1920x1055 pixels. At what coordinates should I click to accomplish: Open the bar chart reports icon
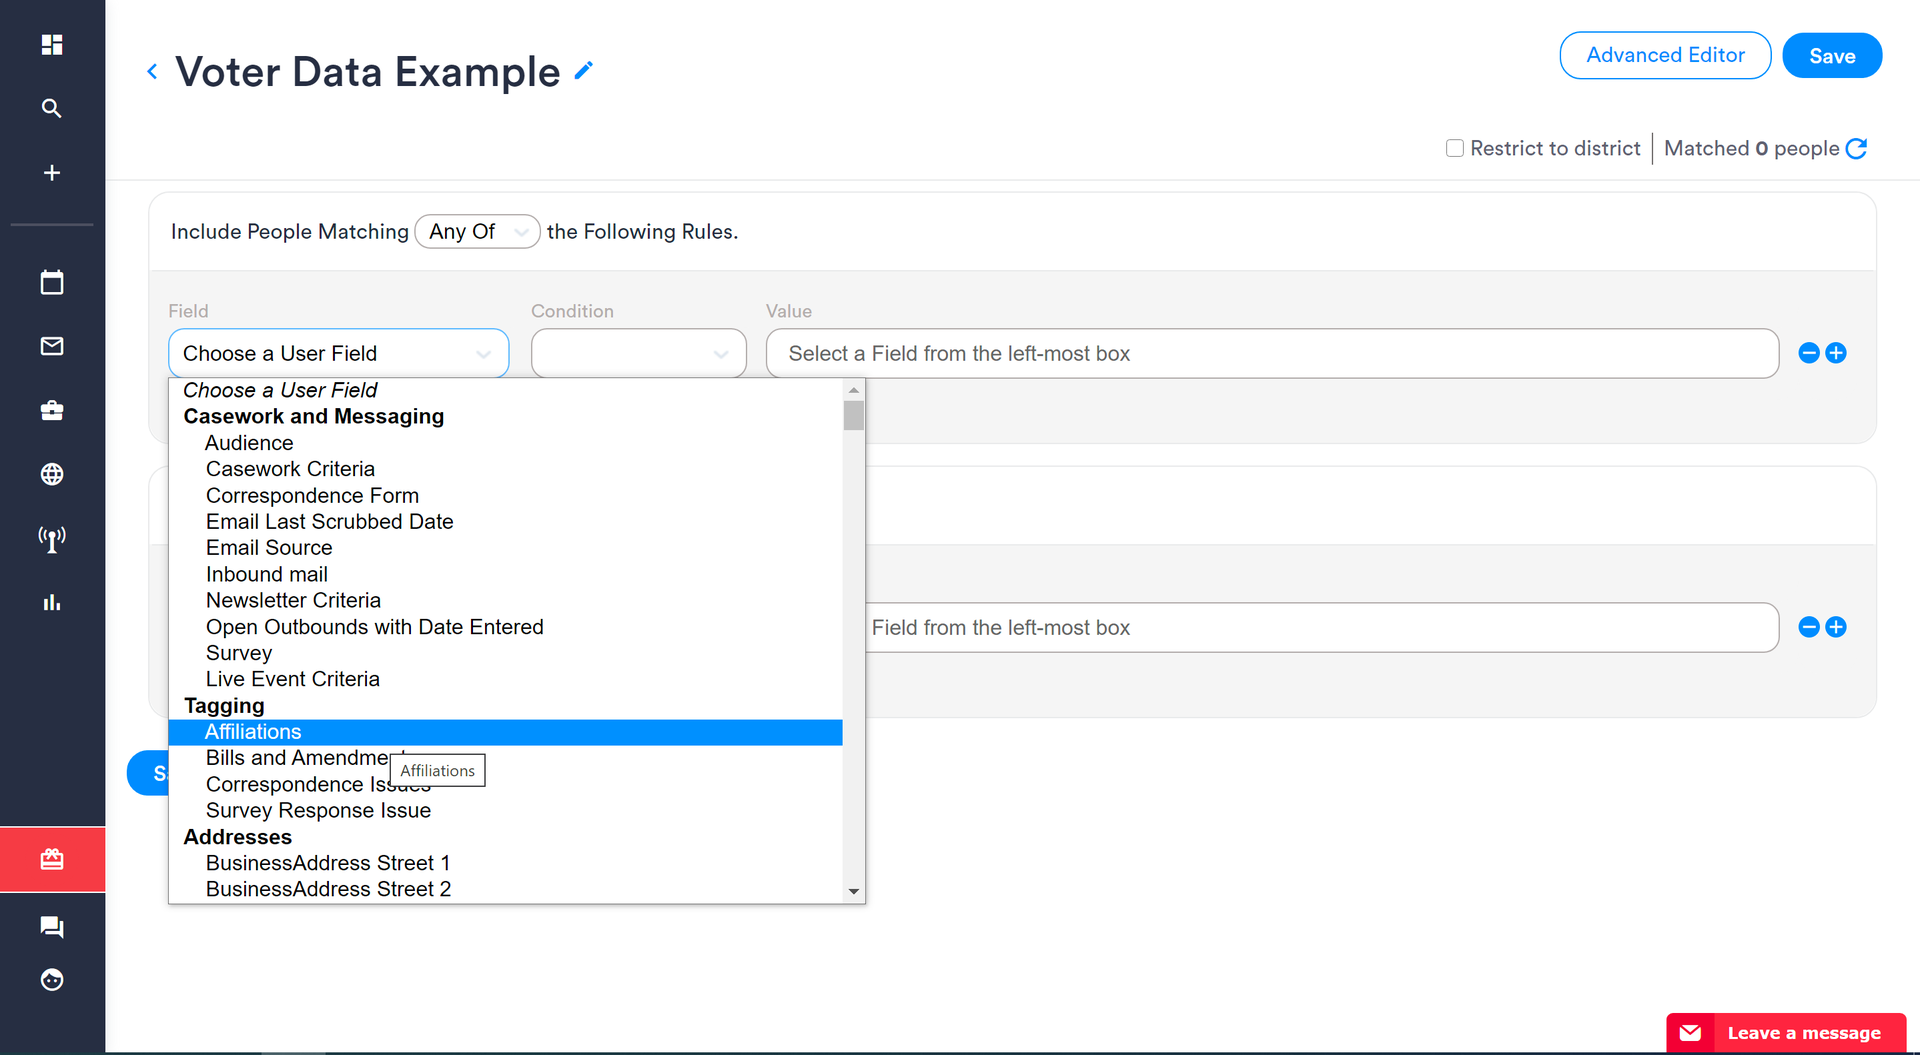tap(52, 602)
